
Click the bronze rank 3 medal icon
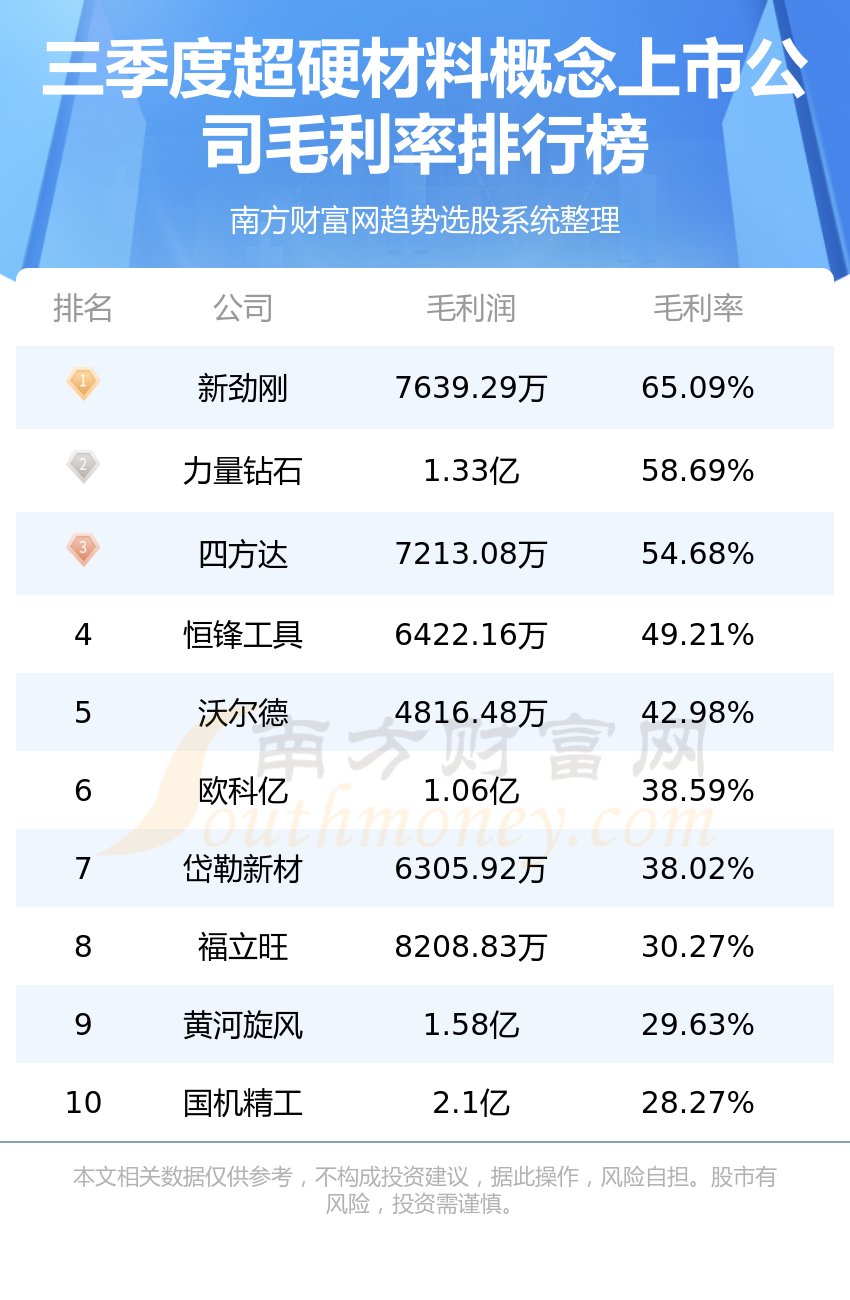[83, 549]
